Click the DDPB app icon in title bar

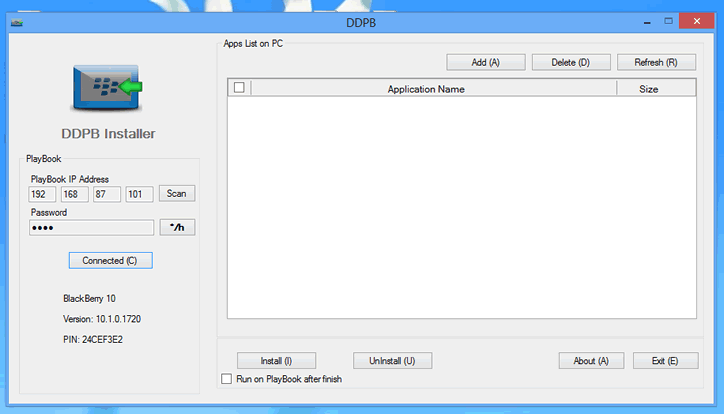pyautogui.click(x=17, y=23)
